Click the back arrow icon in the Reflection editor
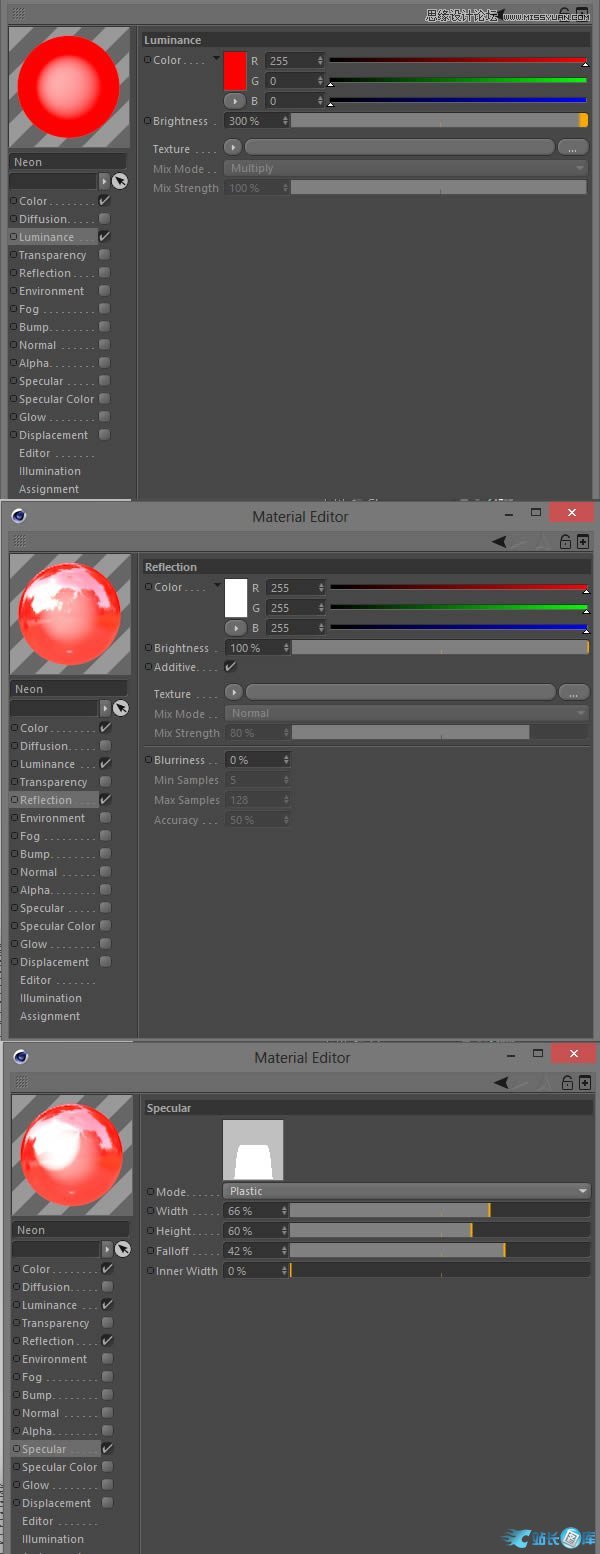 (500, 541)
